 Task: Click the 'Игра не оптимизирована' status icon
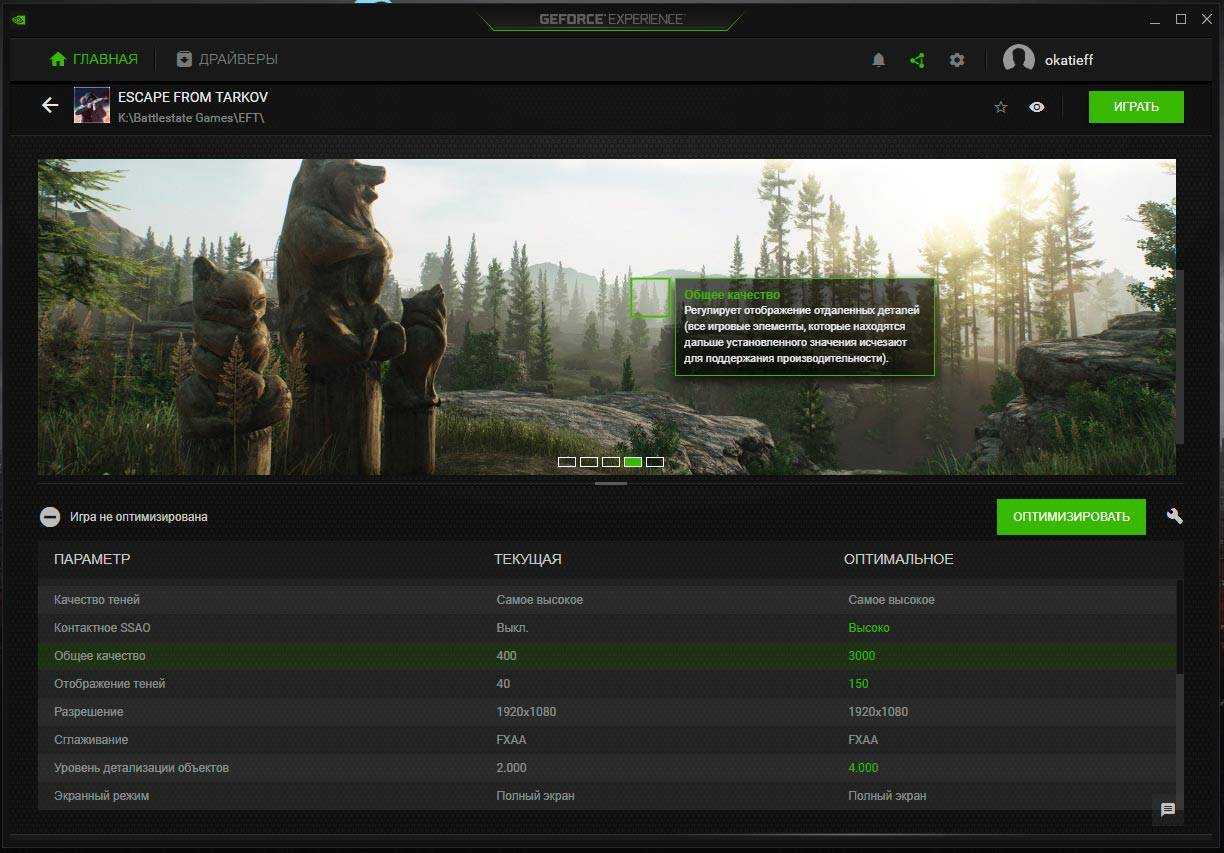click(x=50, y=517)
